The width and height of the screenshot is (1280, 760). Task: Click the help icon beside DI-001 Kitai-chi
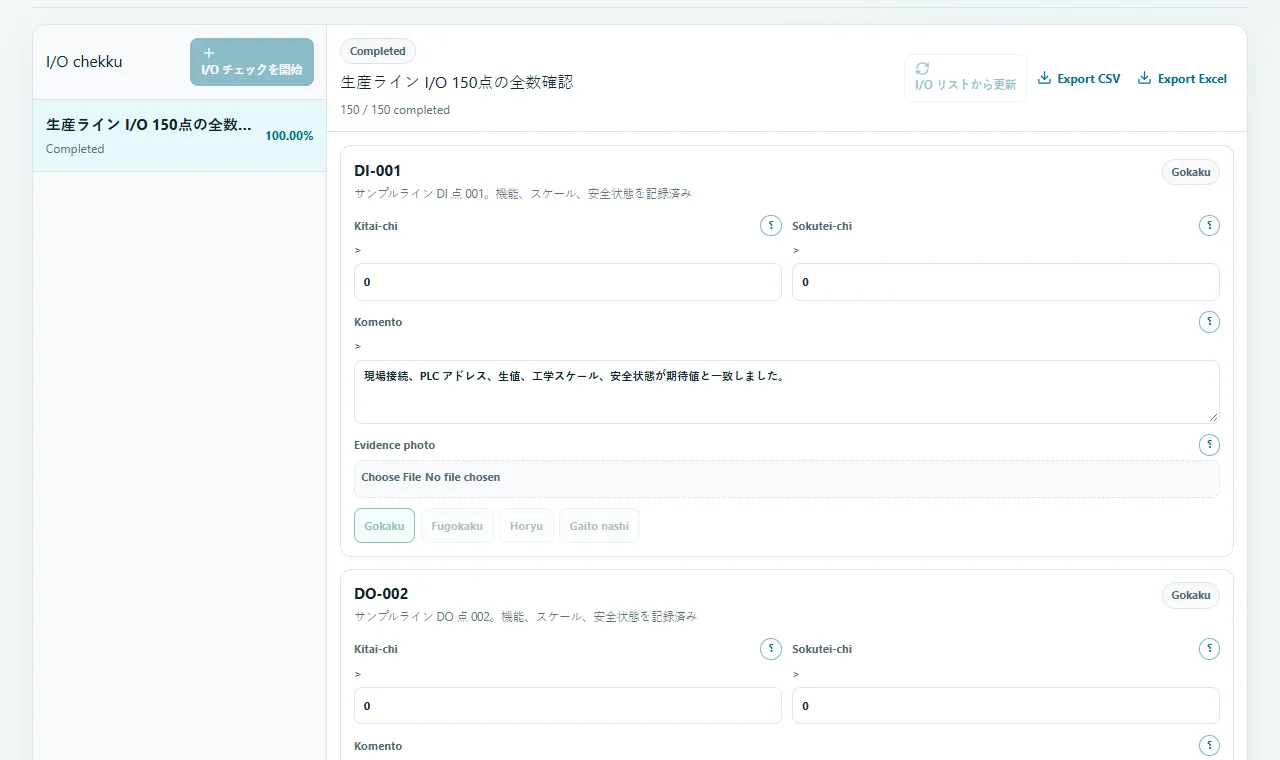pos(770,226)
